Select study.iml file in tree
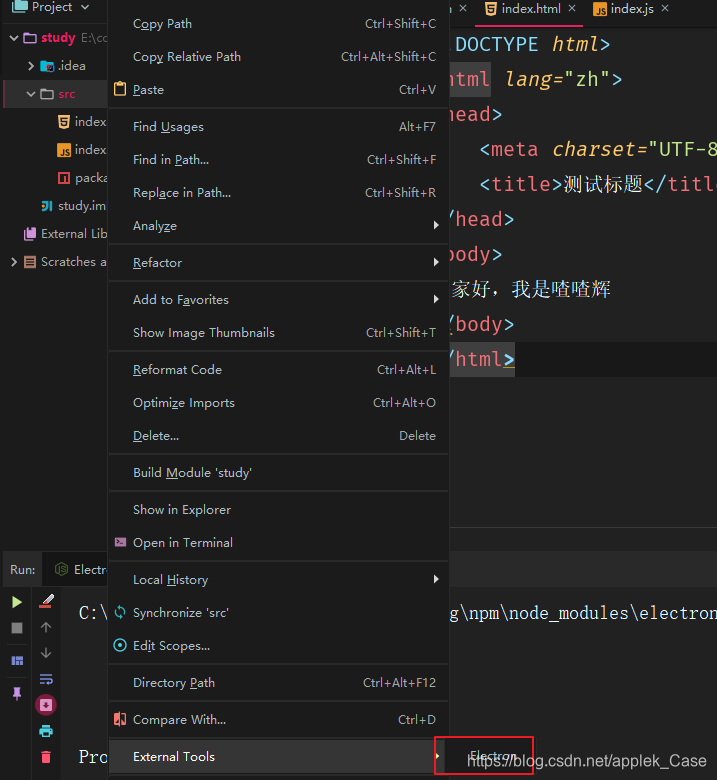This screenshot has width=717, height=780. 74,205
